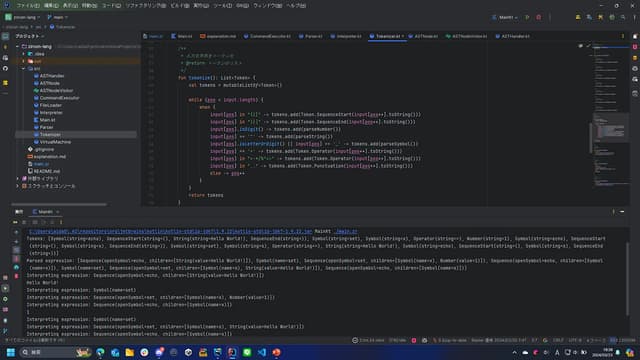
Task: Open the GitHub tool icon in the left sidebar
Action: point(5,69)
